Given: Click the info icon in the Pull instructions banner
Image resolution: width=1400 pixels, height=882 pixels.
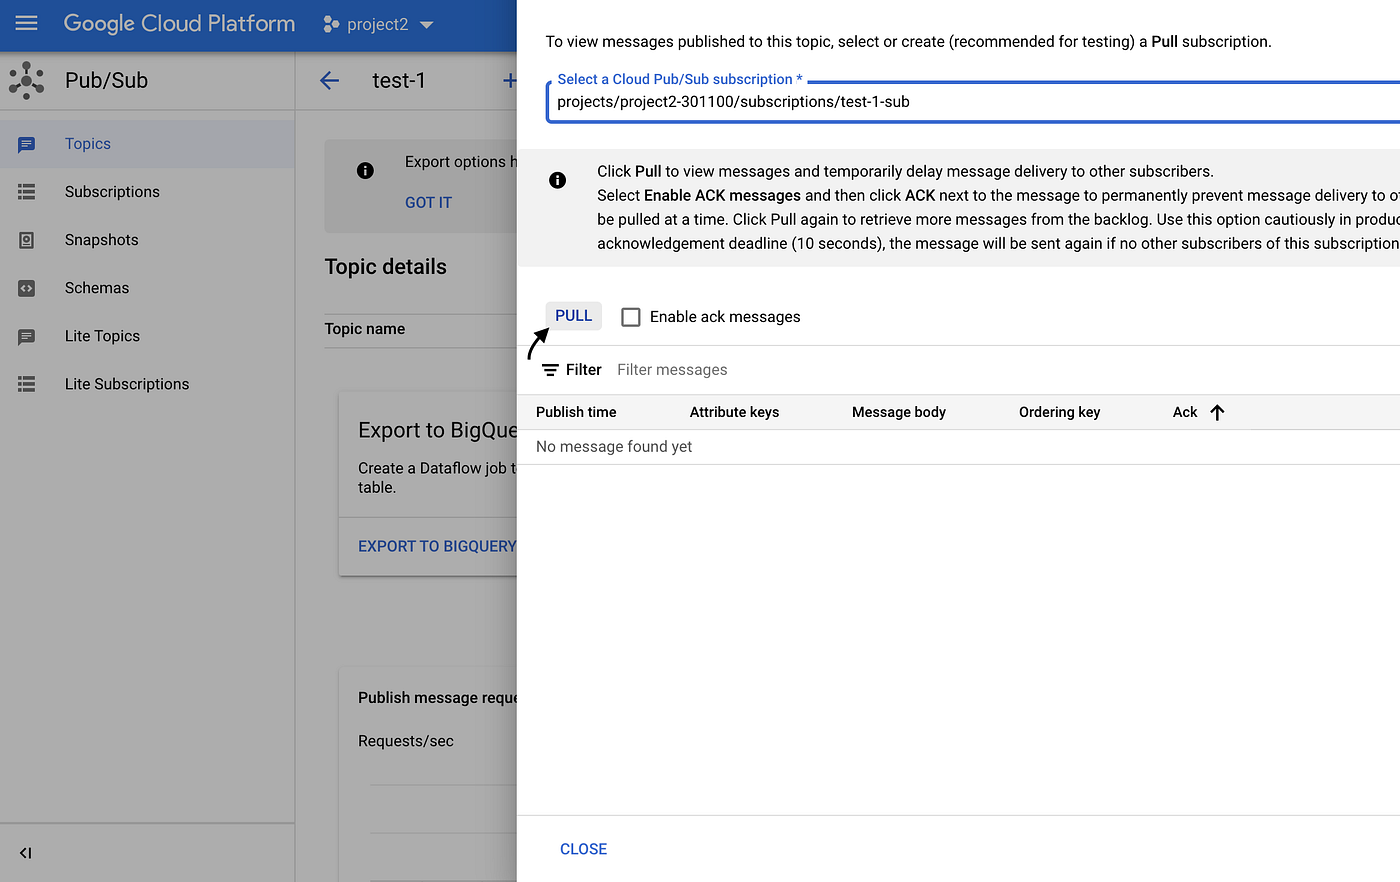Looking at the screenshot, I should pyautogui.click(x=557, y=180).
